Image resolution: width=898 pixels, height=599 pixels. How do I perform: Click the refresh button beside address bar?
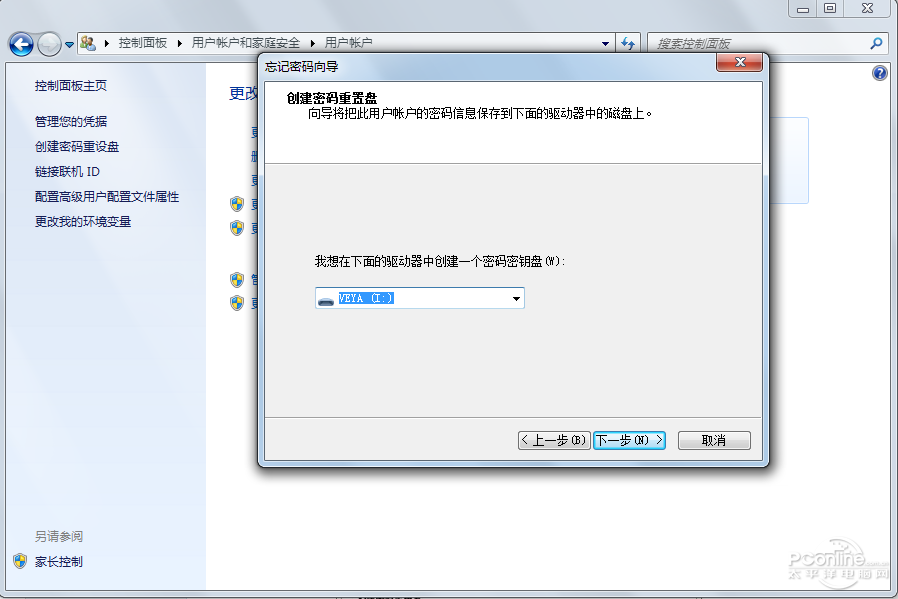[628, 44]
